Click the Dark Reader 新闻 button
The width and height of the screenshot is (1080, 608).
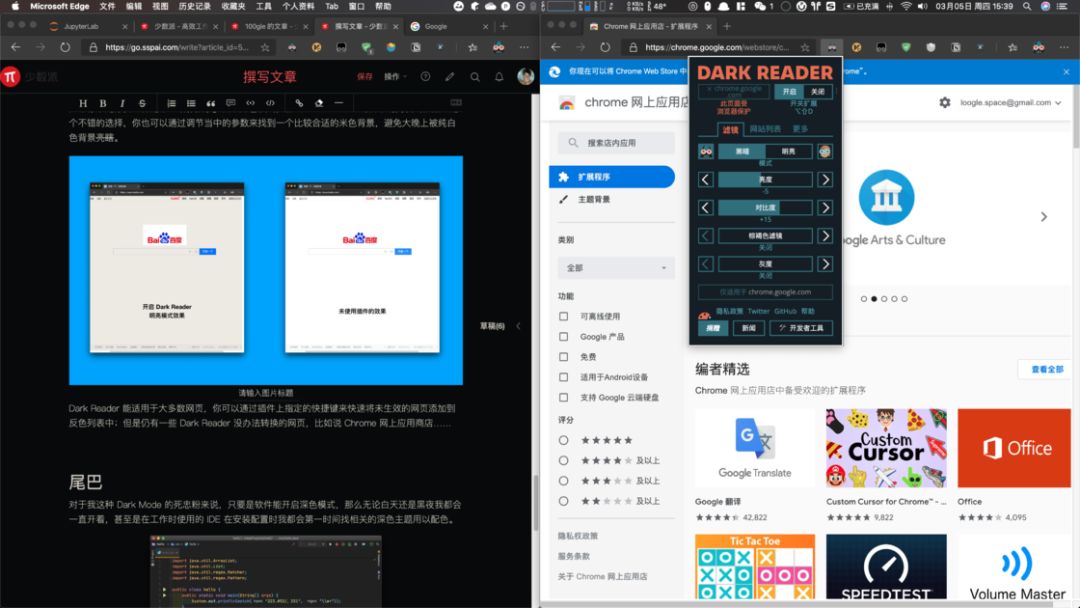(x=748, y=328)
